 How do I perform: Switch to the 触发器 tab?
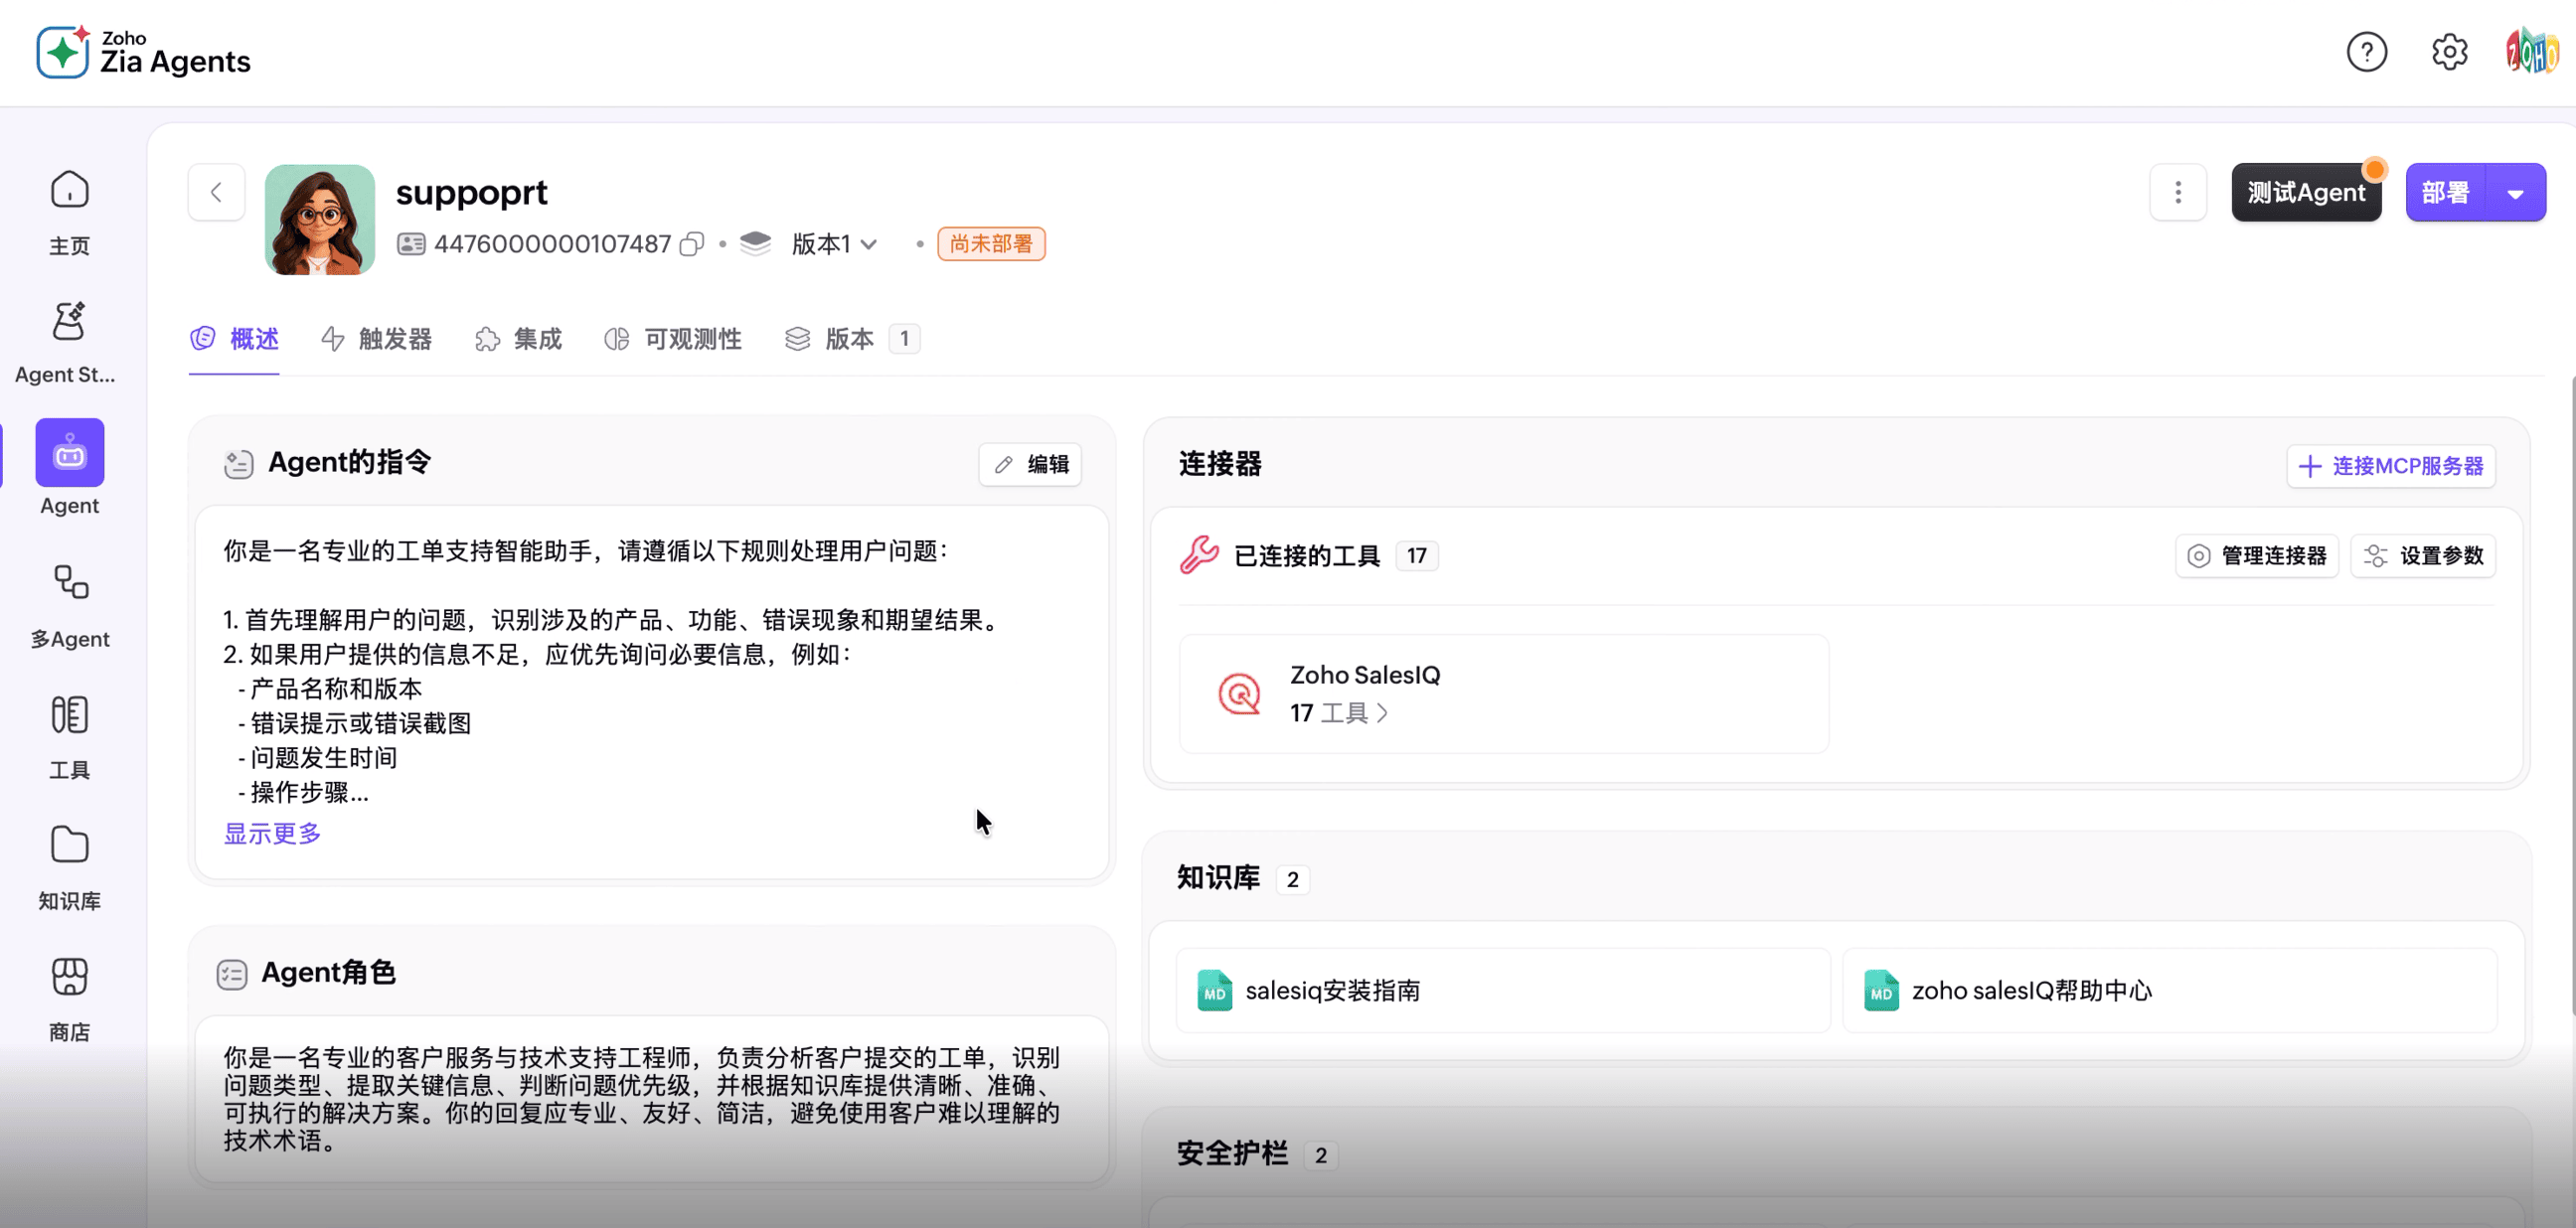[x=377, y=339]
